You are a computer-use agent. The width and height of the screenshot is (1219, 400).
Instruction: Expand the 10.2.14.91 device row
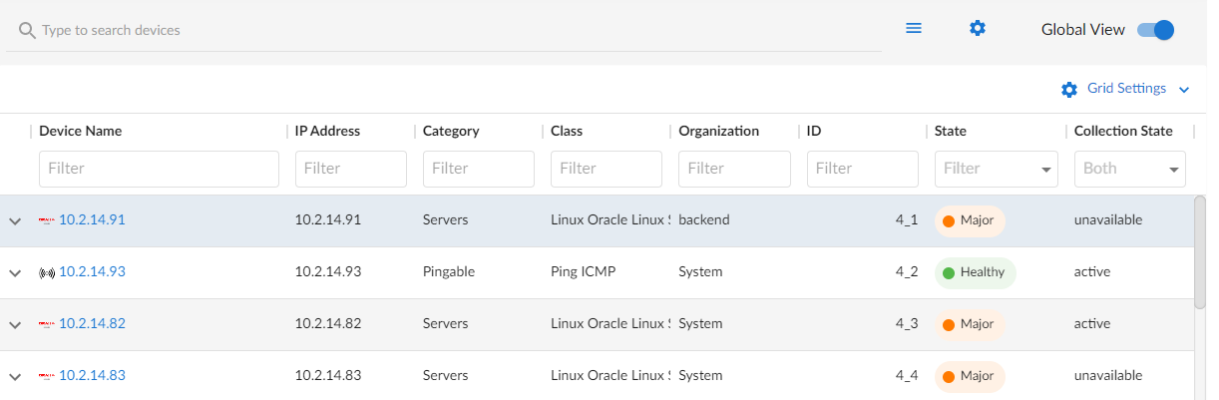pyautogui.click(x=15, y=221)
